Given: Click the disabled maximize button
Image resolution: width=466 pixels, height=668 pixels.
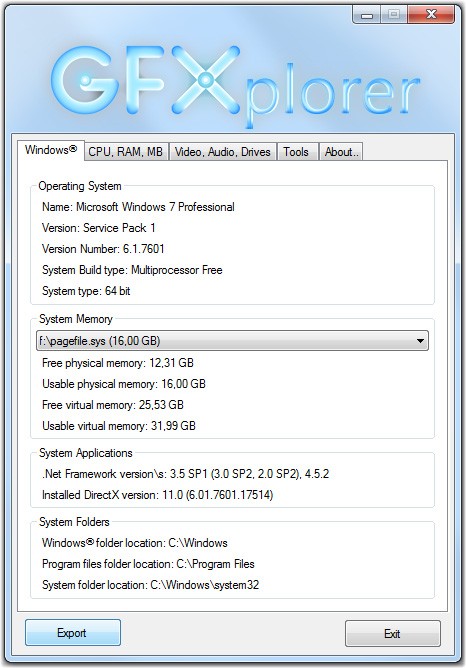Looking at the screenshot, I should click(x=394, y=15).
